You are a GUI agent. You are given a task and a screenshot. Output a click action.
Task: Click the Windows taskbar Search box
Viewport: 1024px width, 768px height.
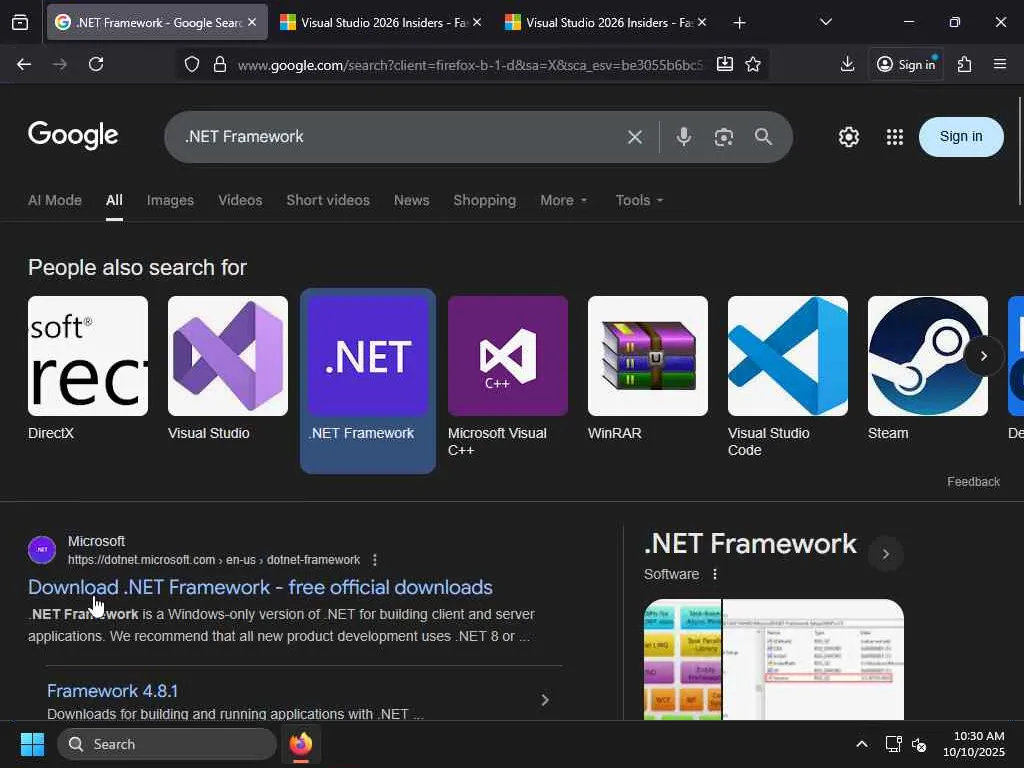(167, 744)
